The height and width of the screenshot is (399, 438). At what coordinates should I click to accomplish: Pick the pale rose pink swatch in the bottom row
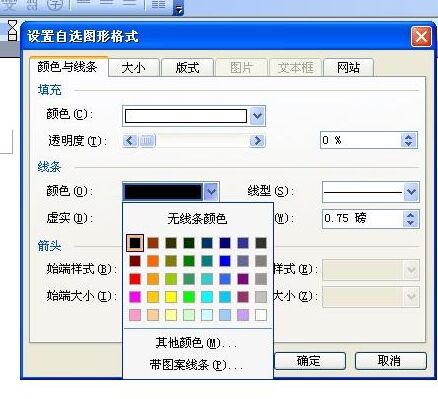coord(135,315)
